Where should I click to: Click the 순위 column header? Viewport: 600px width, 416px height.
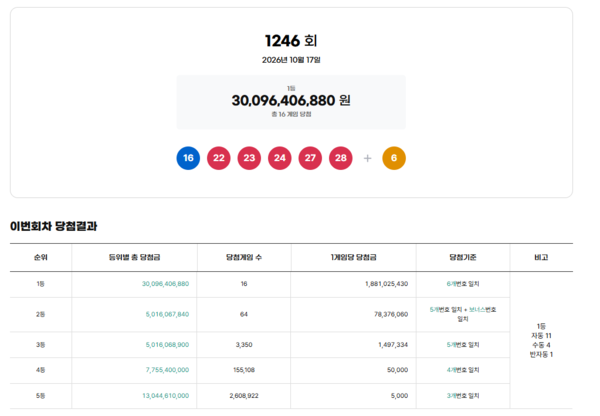click(x=41, y=257)
